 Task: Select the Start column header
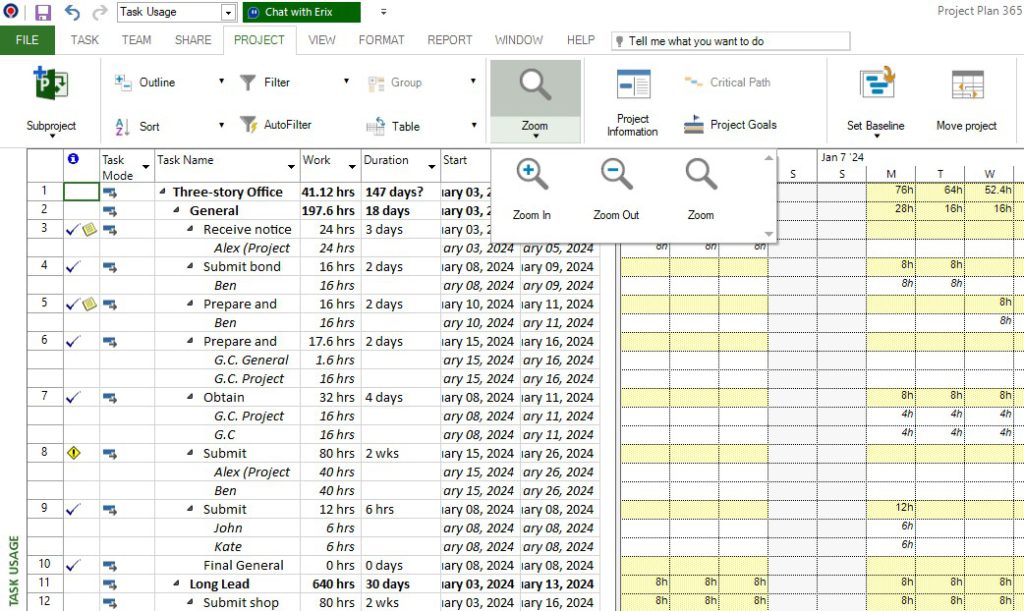(465, 166)
